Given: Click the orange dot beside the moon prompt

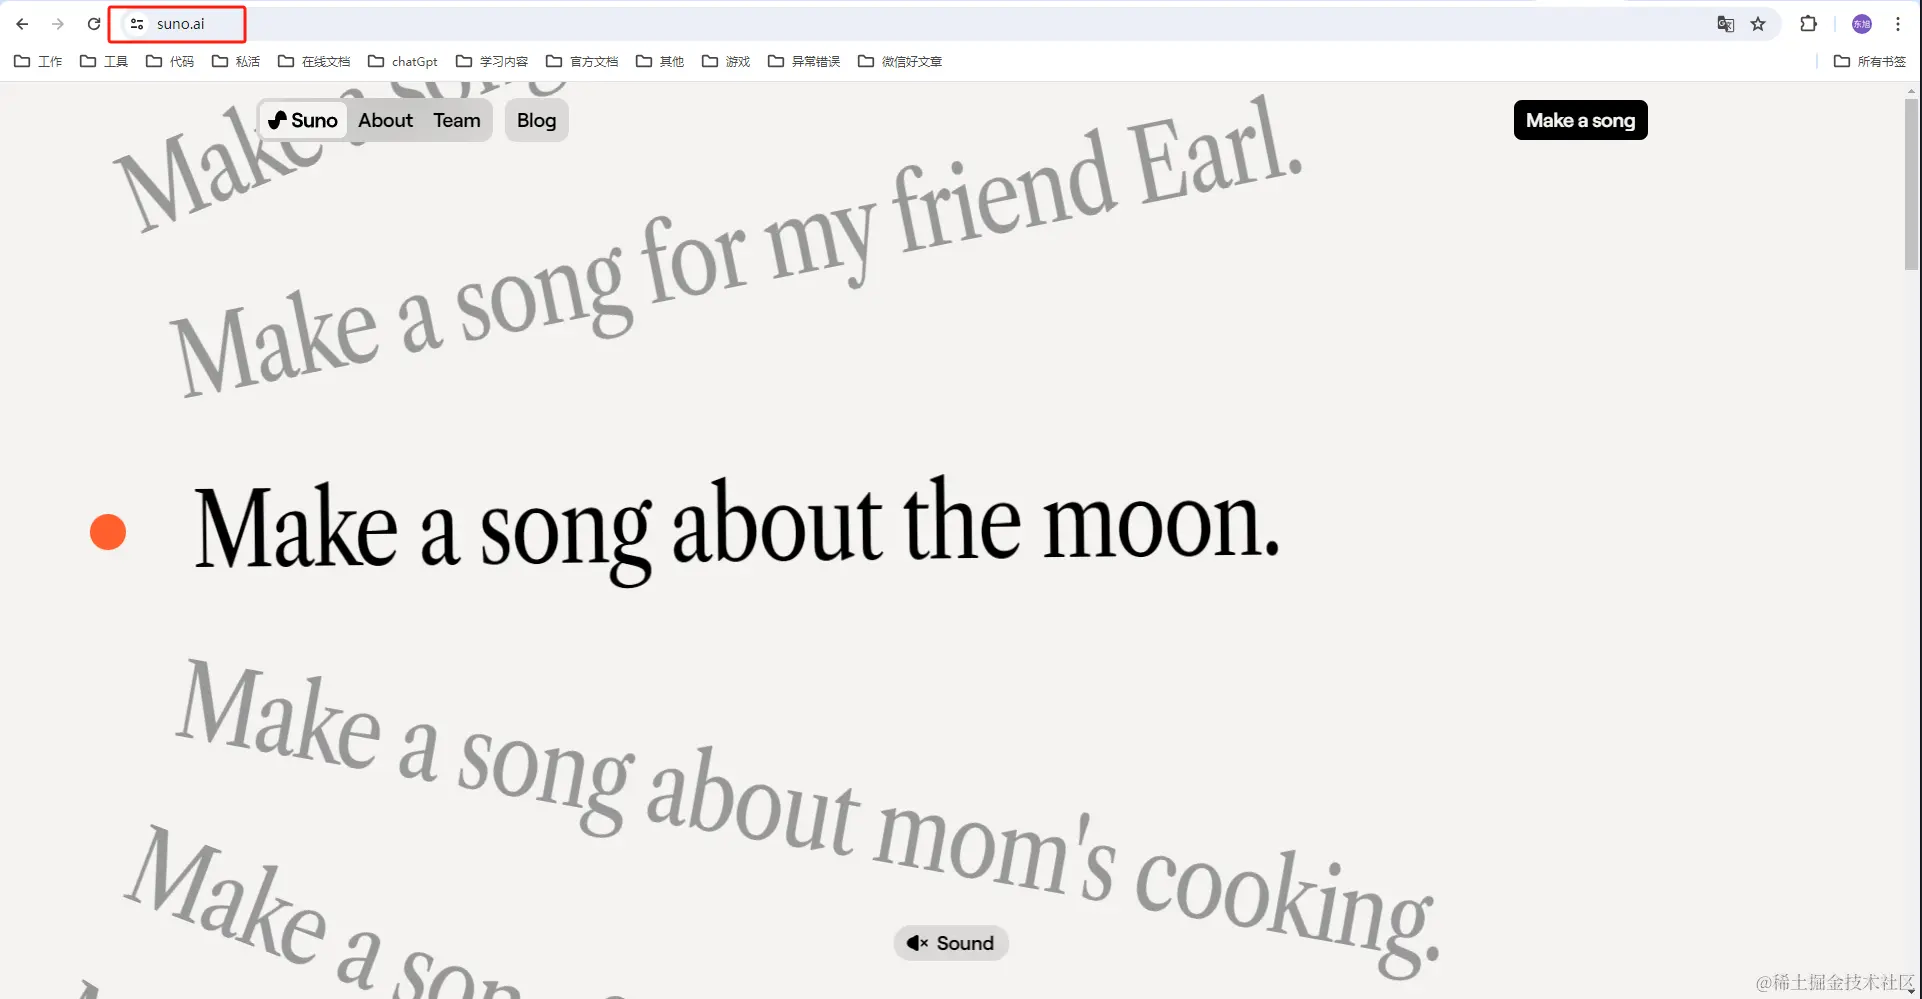Looking at the screenshot, I should coord(108,532).
